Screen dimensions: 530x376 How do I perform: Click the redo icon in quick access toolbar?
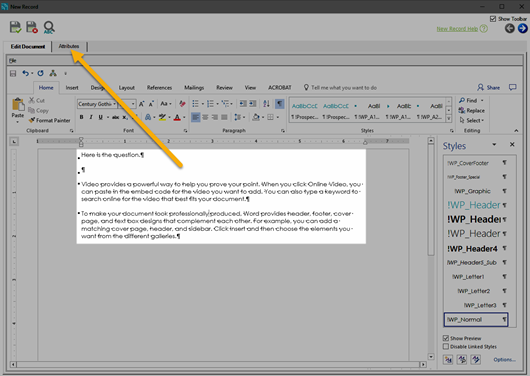tap(41, 73)
